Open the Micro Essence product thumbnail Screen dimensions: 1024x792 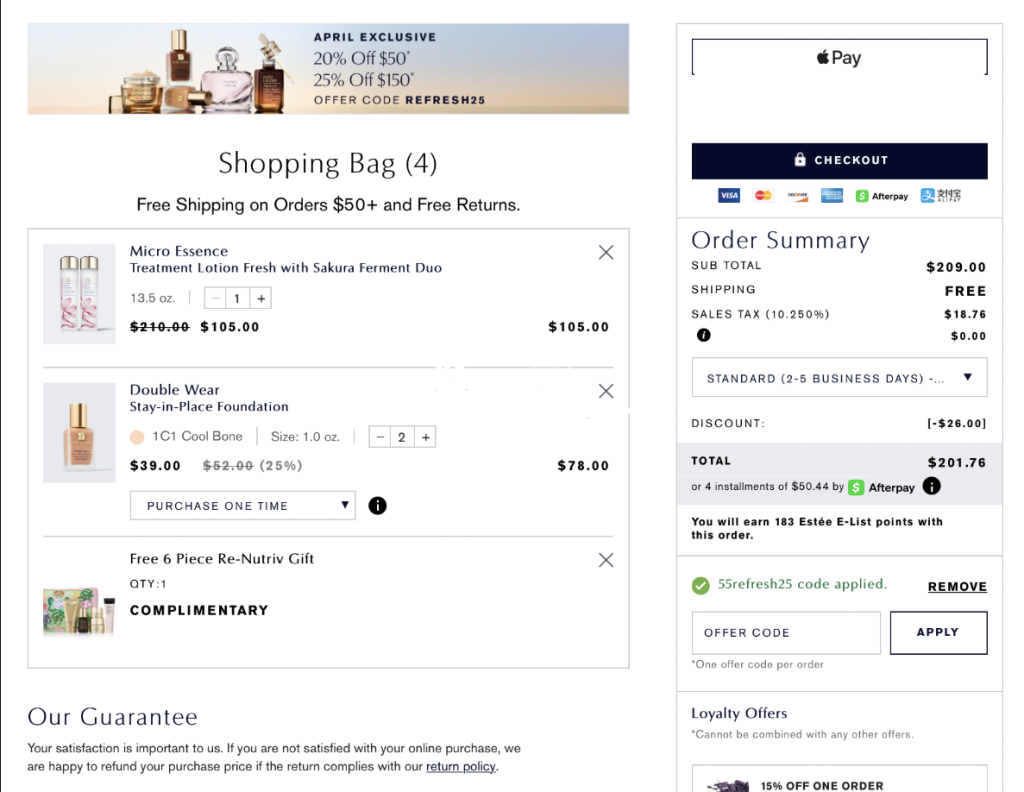(x=79, y=294)
